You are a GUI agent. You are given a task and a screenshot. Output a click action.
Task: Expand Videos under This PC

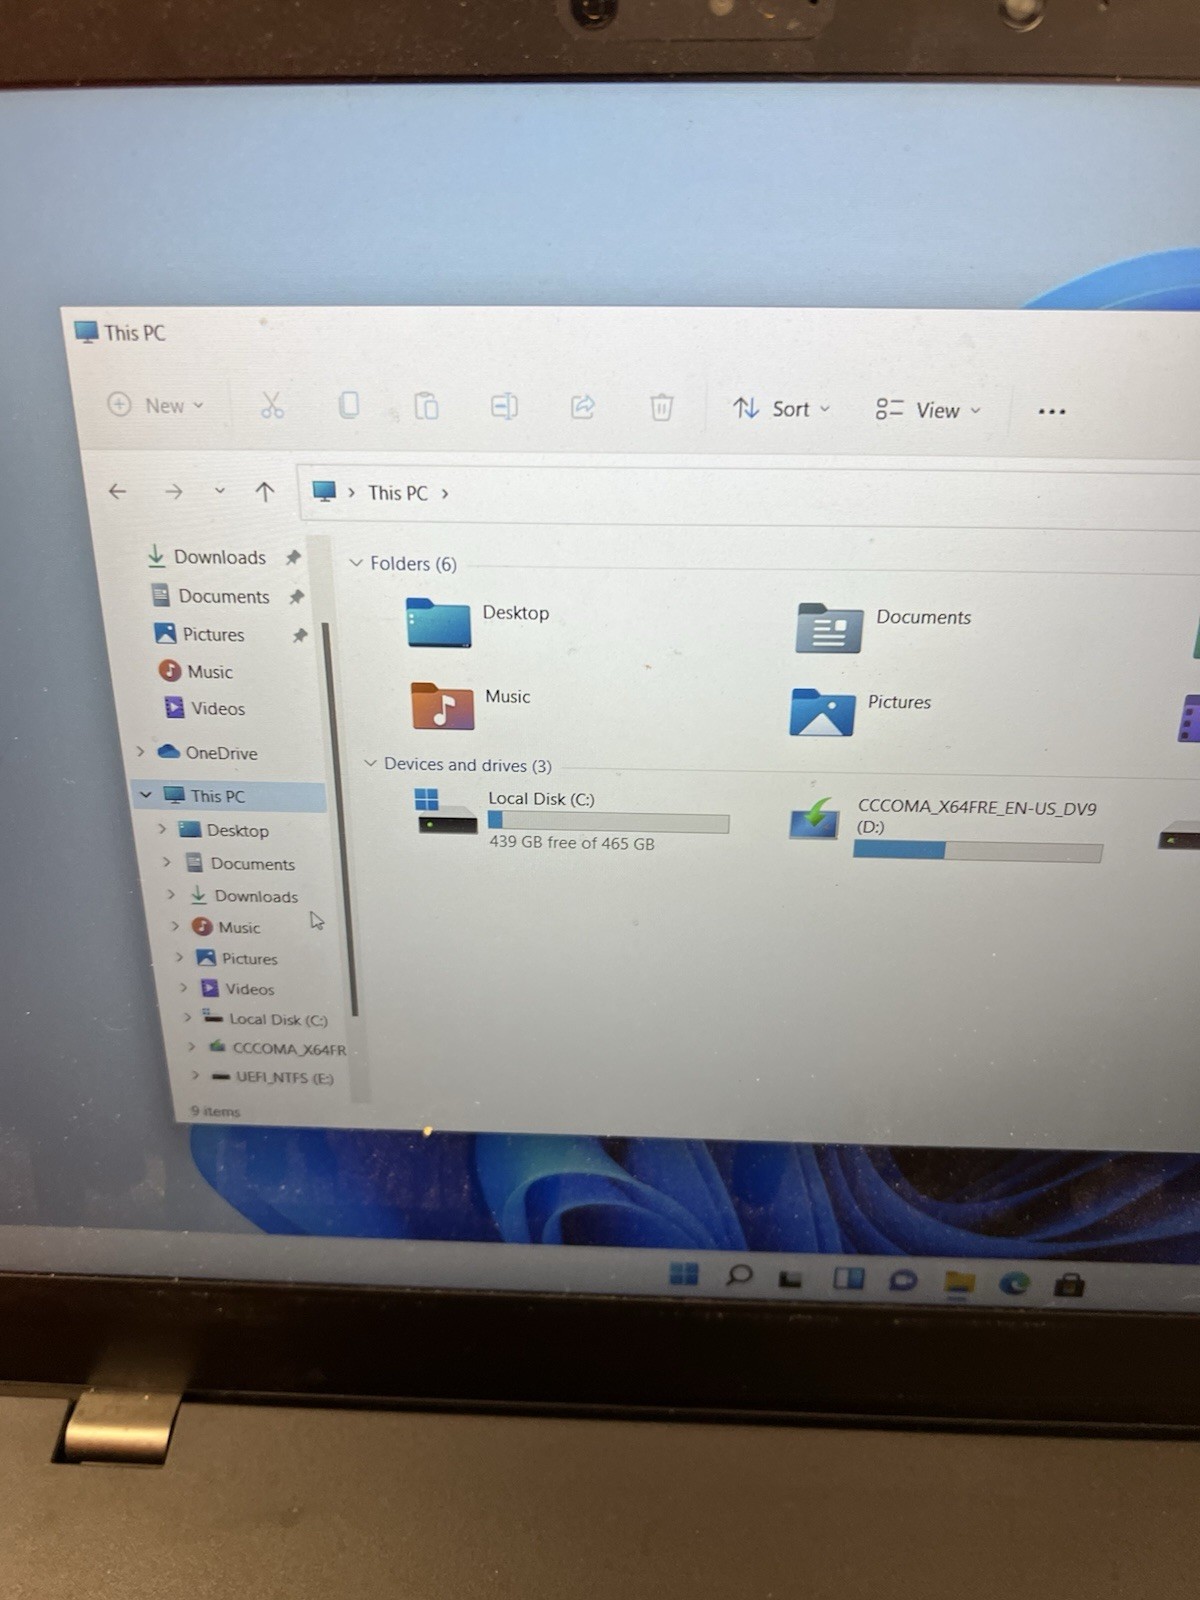coord(184,988)
